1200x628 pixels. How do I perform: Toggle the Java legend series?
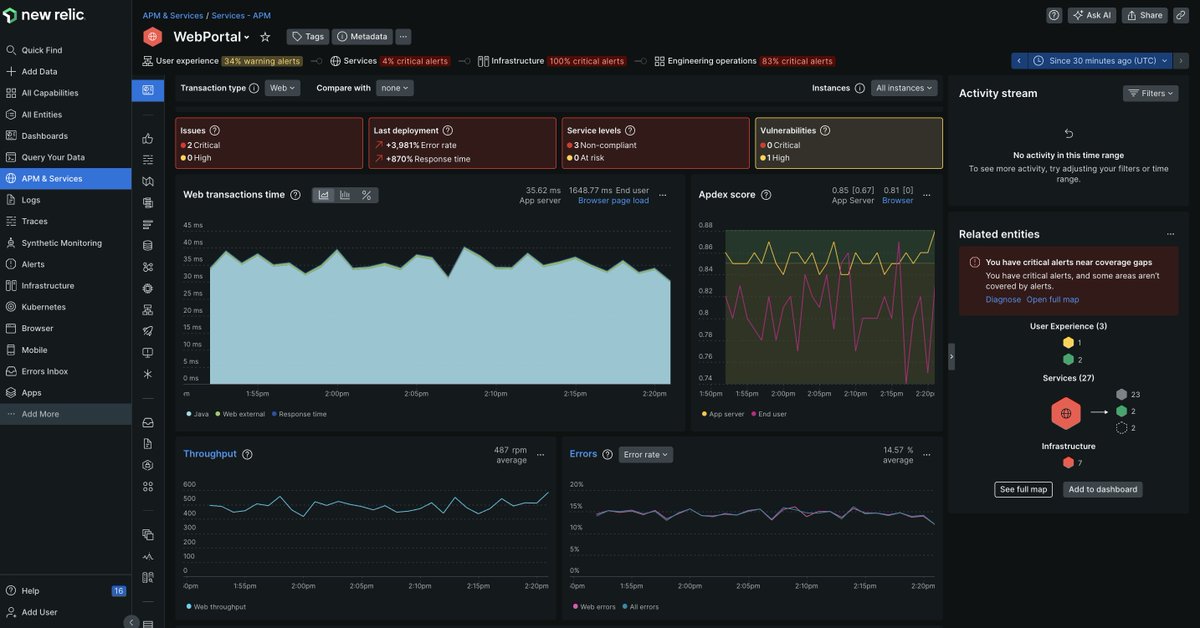[197, 414]
